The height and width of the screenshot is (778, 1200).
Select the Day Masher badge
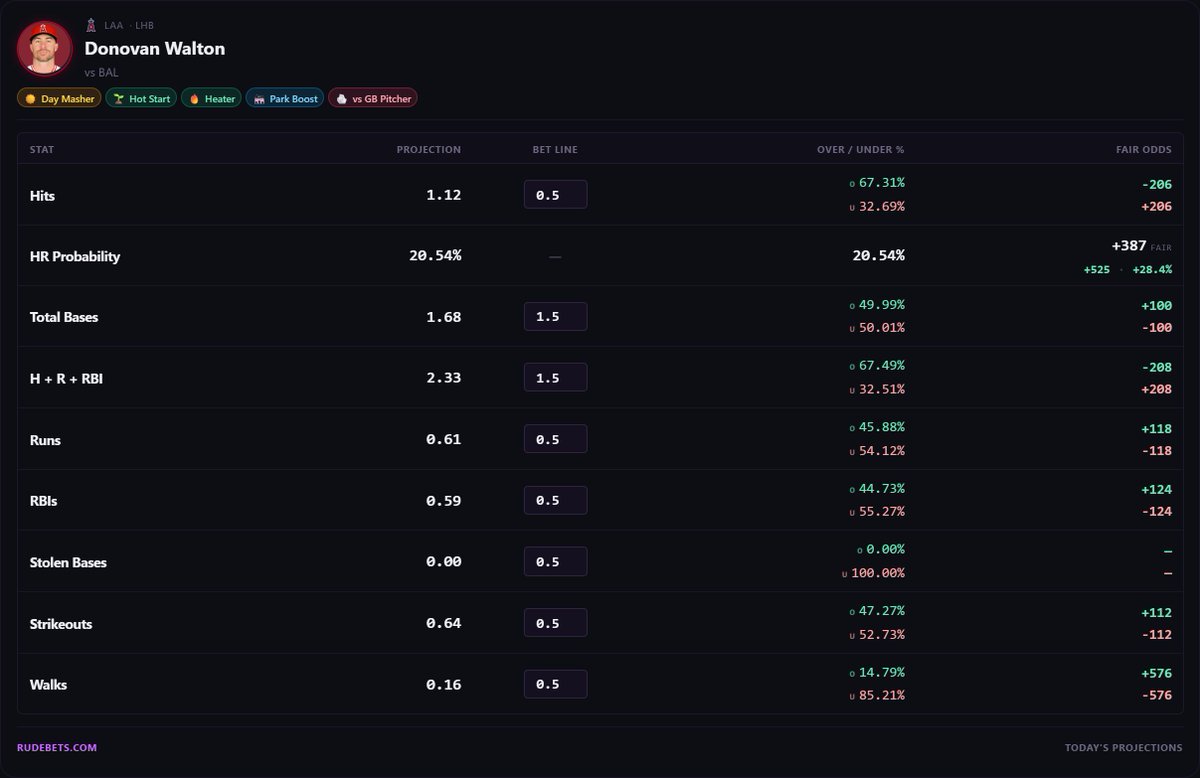tap(59, 98)
